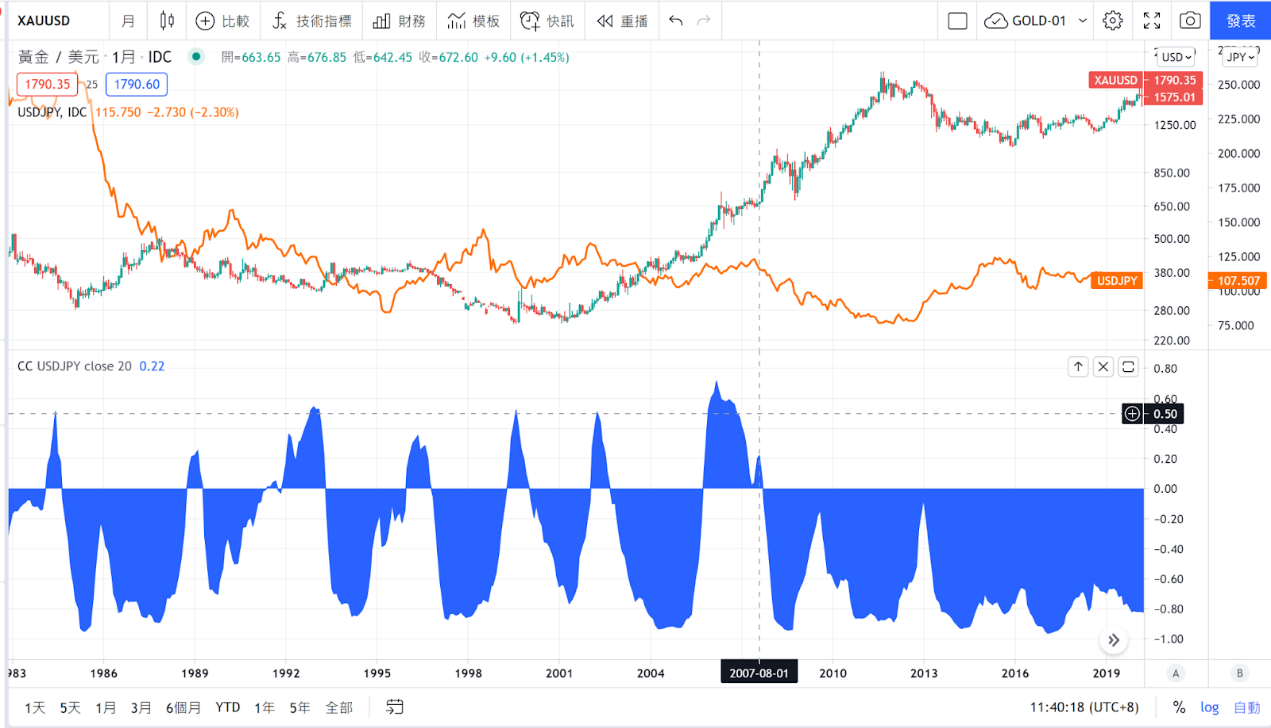Close the CC indicator pane

(1103, 366)
